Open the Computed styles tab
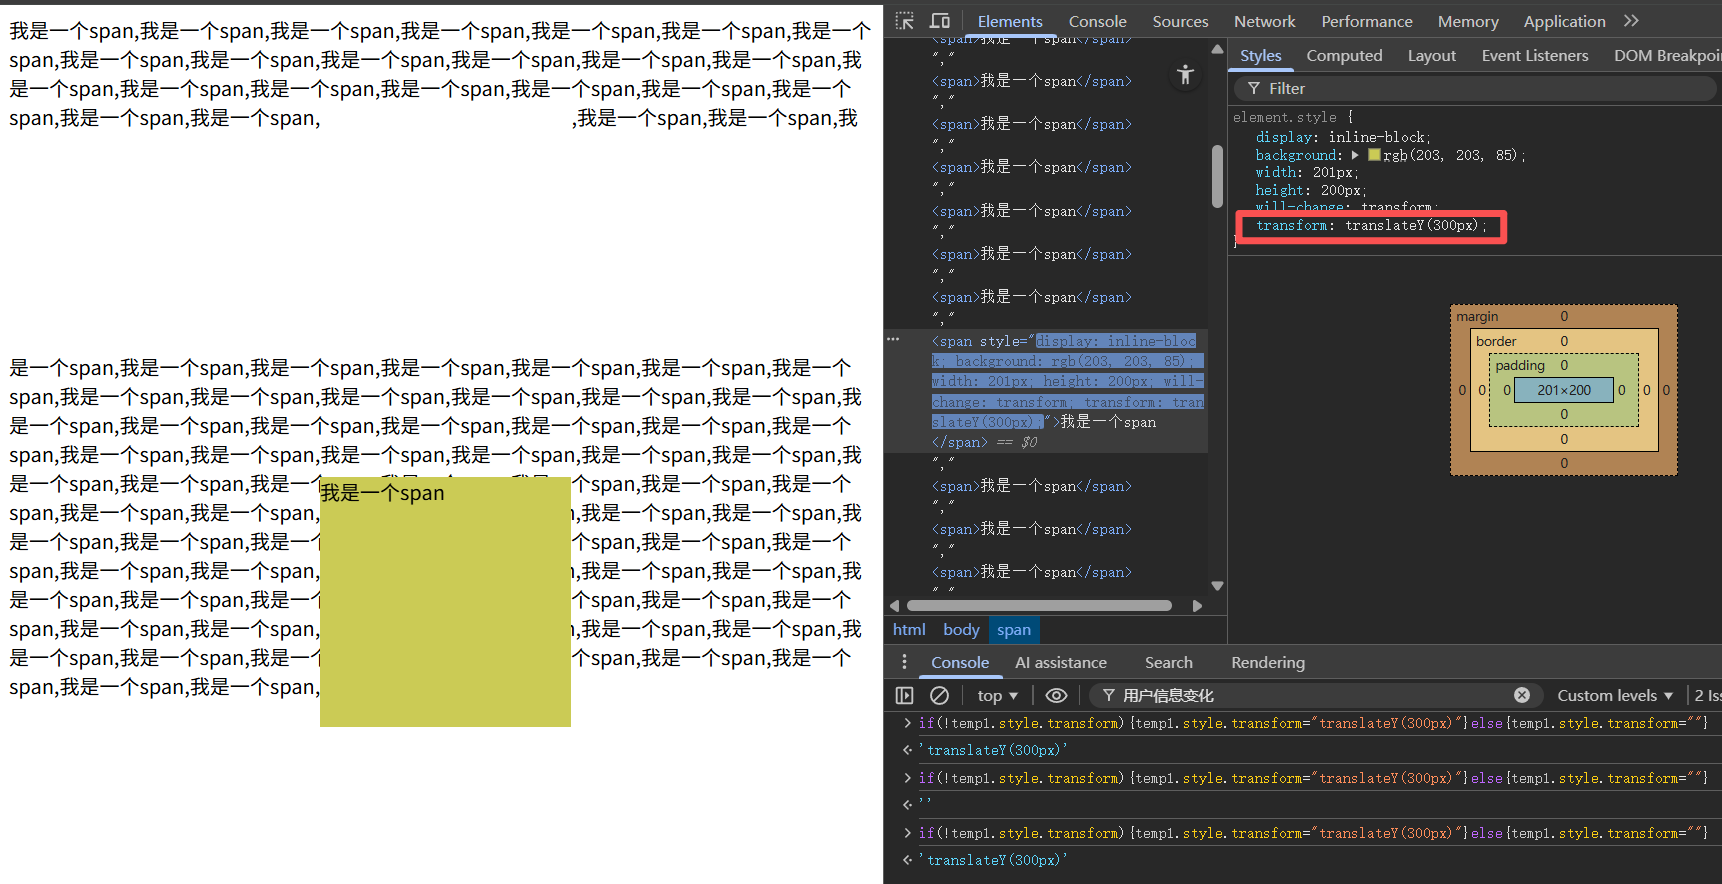The image size is (1722, 884). [1343, 56]
